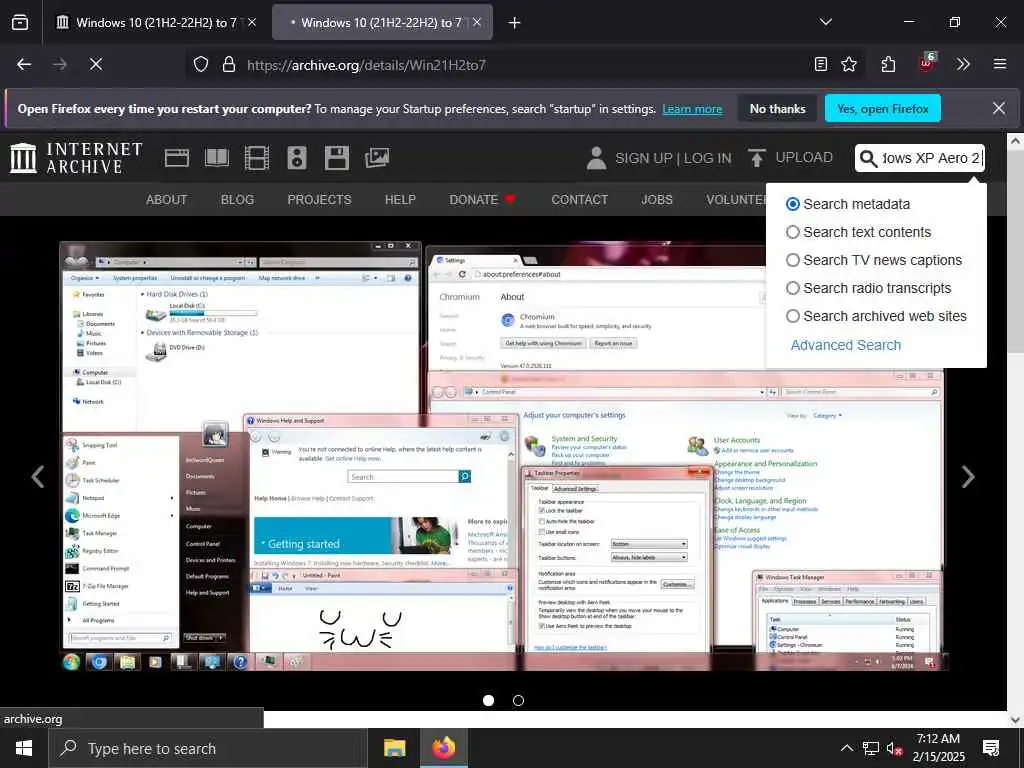Go back to the previous page

pyautogui.click(x=24, y=64)
